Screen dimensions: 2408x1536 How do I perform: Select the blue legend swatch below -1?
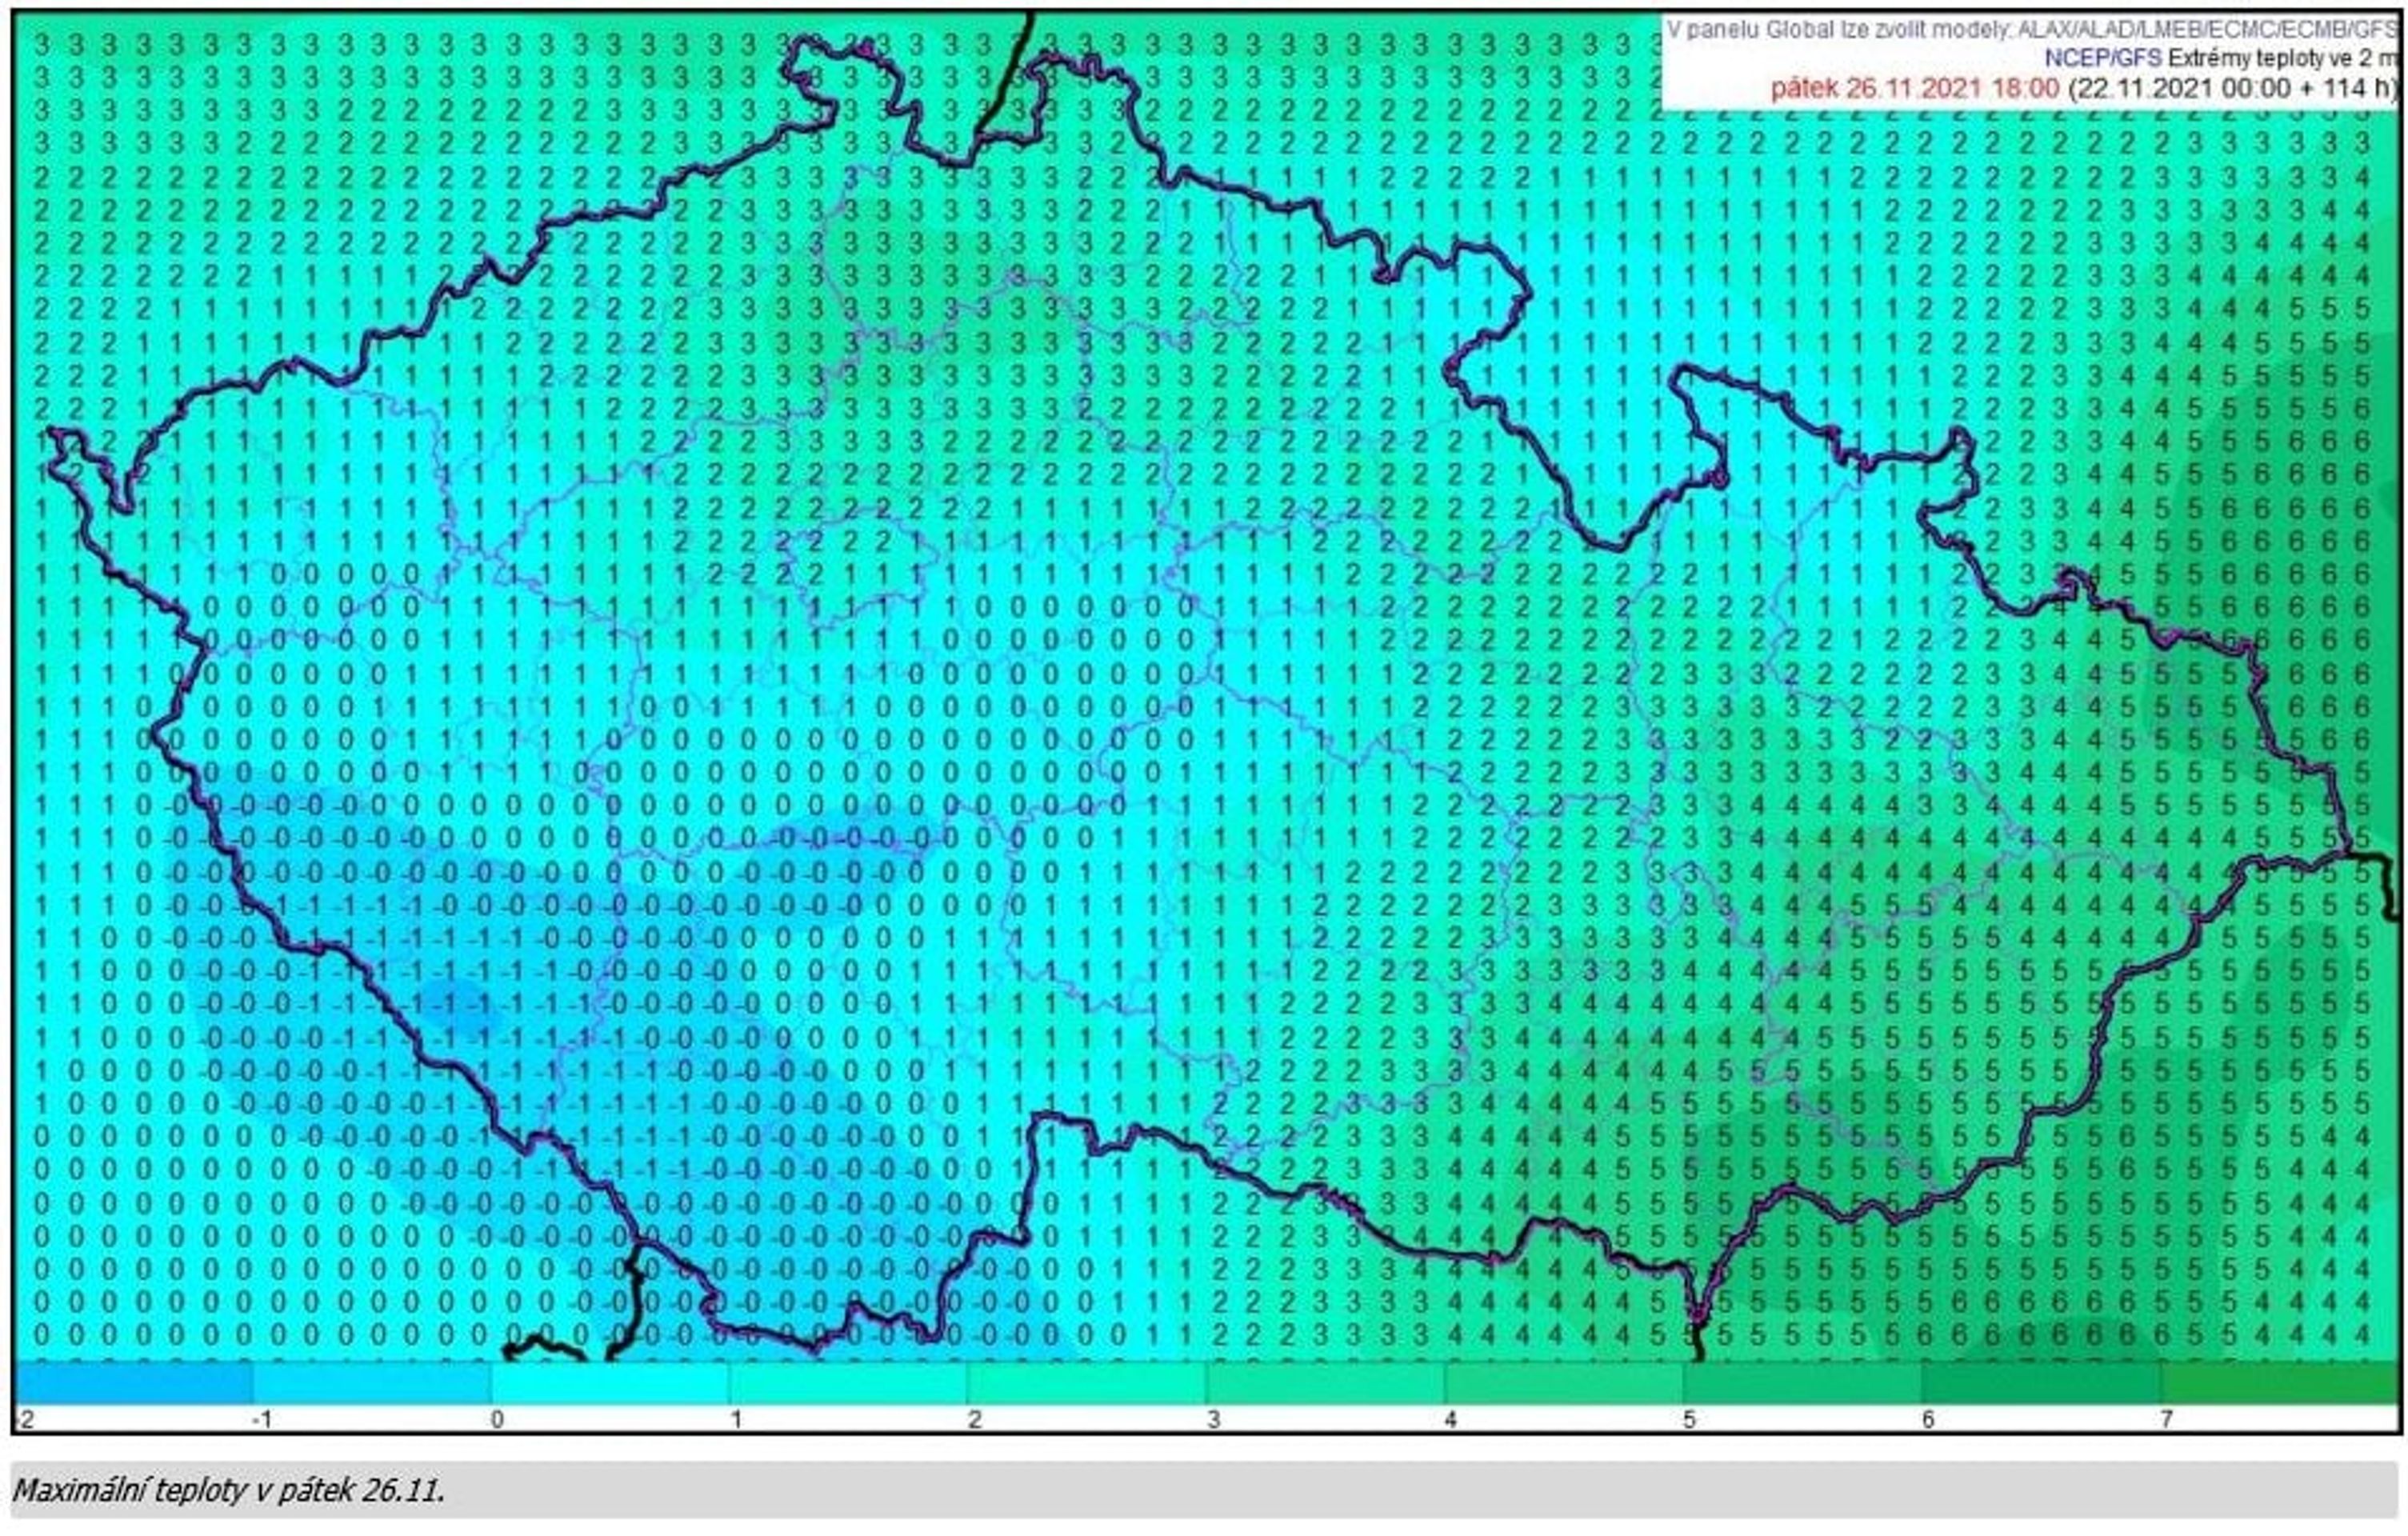pos(135,1385)
